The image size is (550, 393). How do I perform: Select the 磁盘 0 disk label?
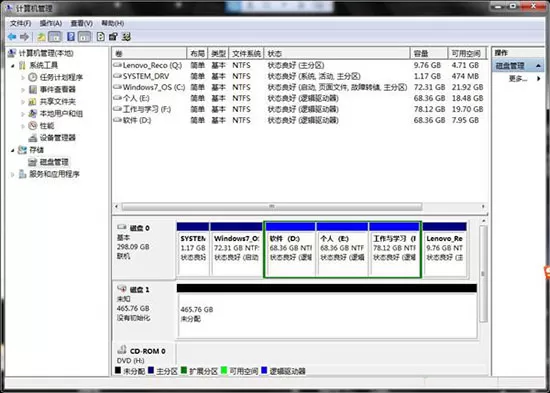[x=140, y=228]
